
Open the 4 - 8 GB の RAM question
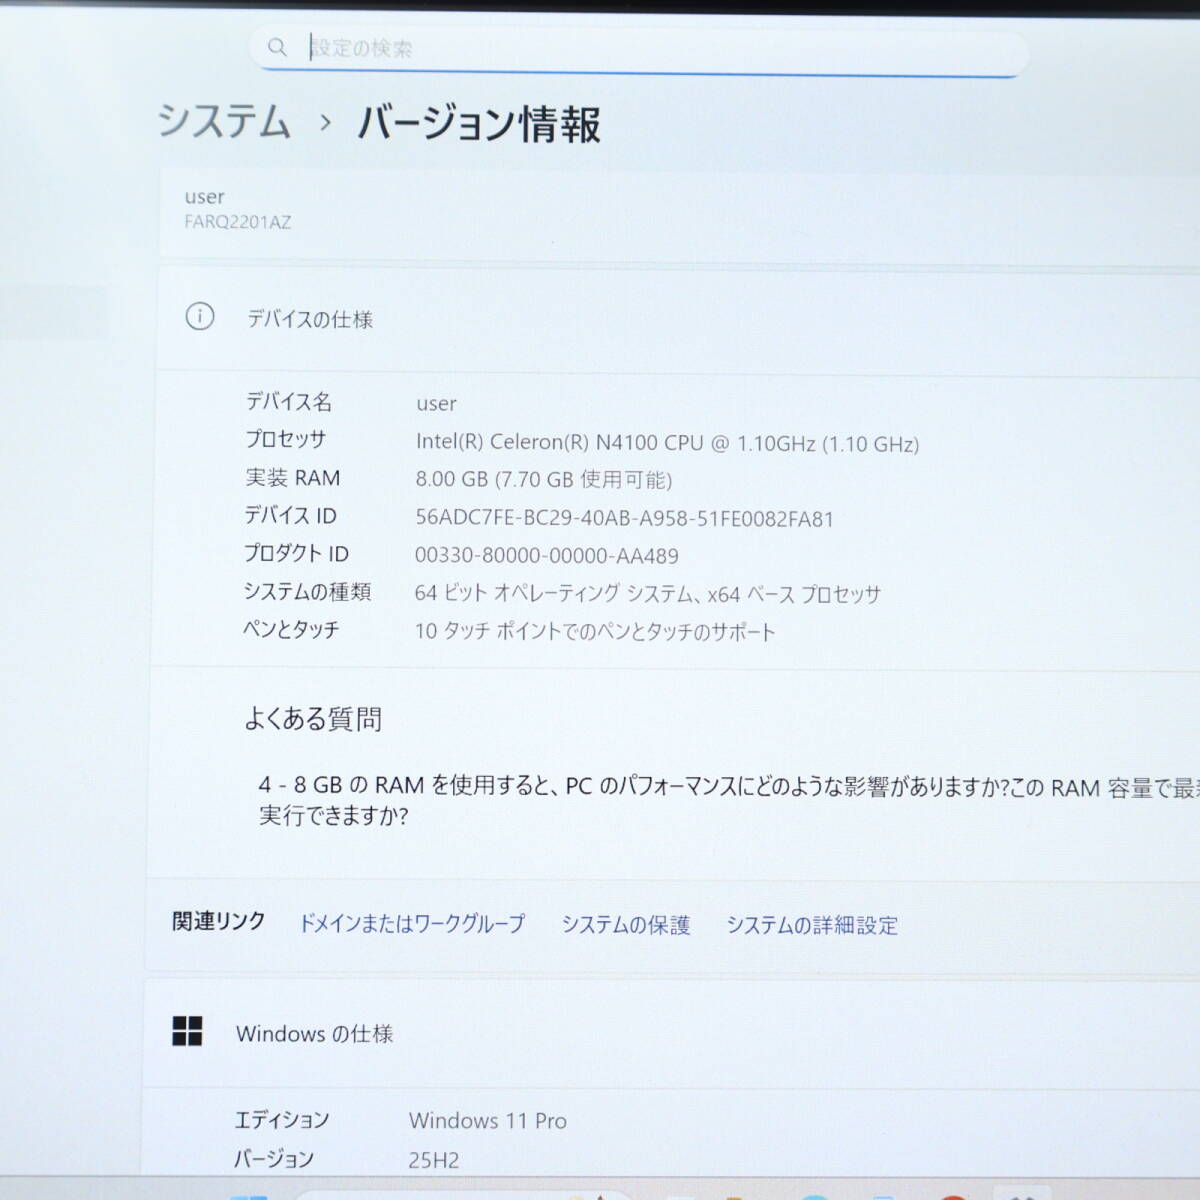point(728,801)
